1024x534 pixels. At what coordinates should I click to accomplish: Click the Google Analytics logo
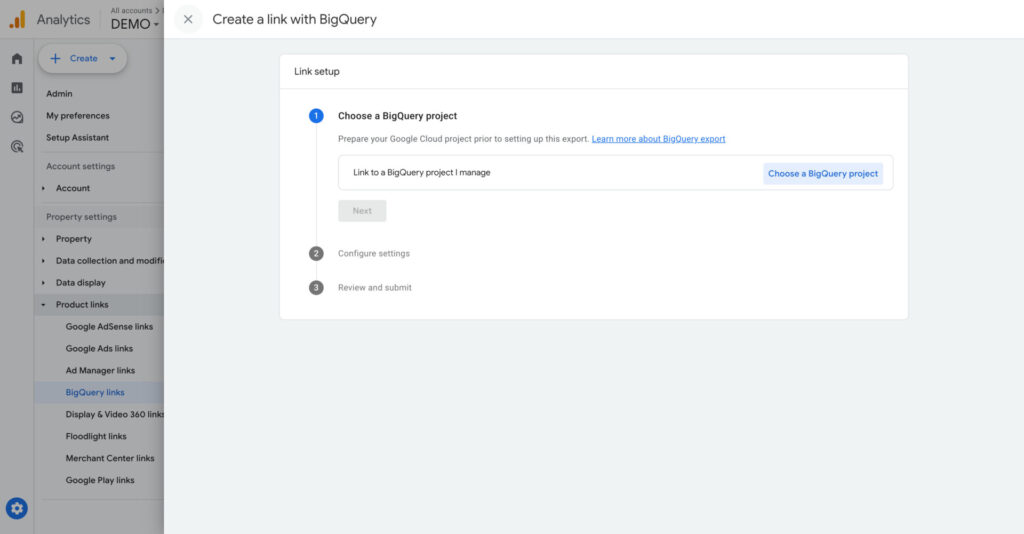click(x=17, y=19)
